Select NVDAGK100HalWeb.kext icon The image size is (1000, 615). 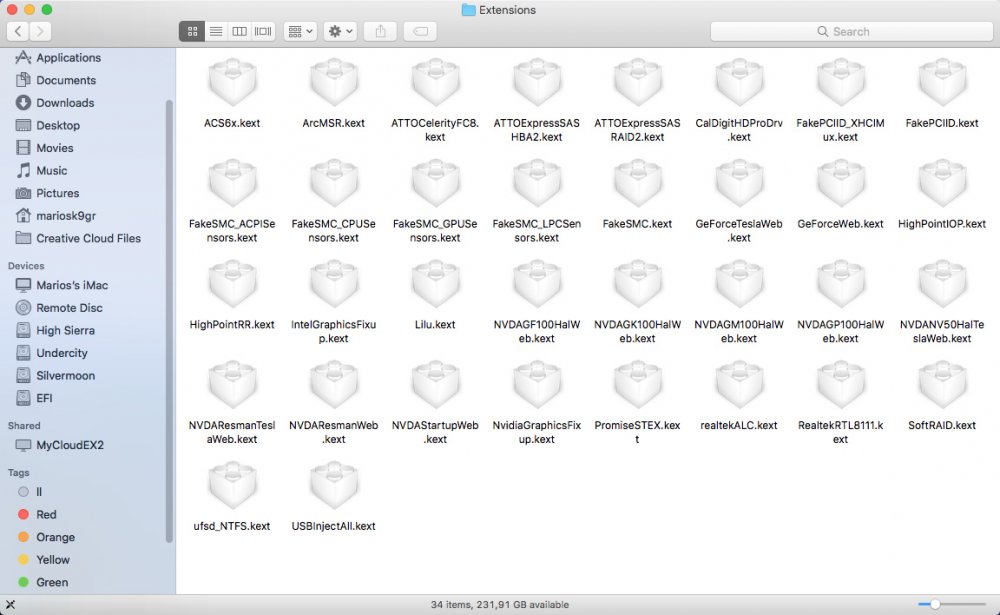[x=638, y=285]
